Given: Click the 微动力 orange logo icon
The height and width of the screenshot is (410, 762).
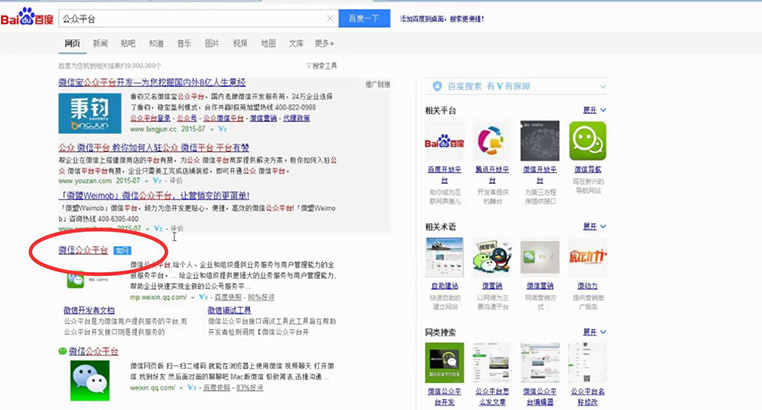Looking at the screenshot, I should click(588, 257).
